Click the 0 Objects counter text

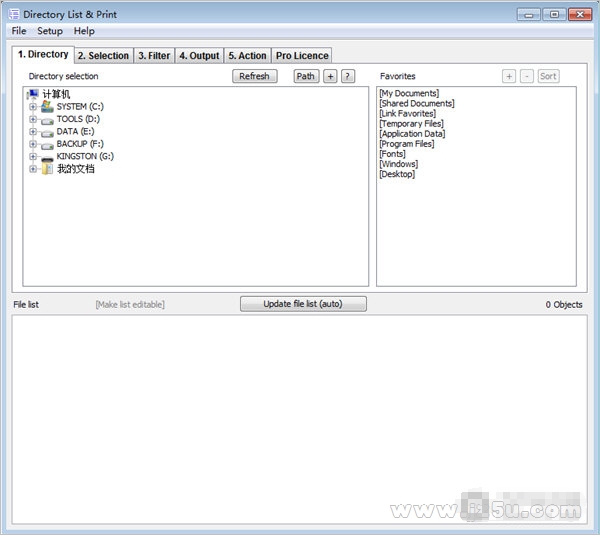click(x=564, y=305)
